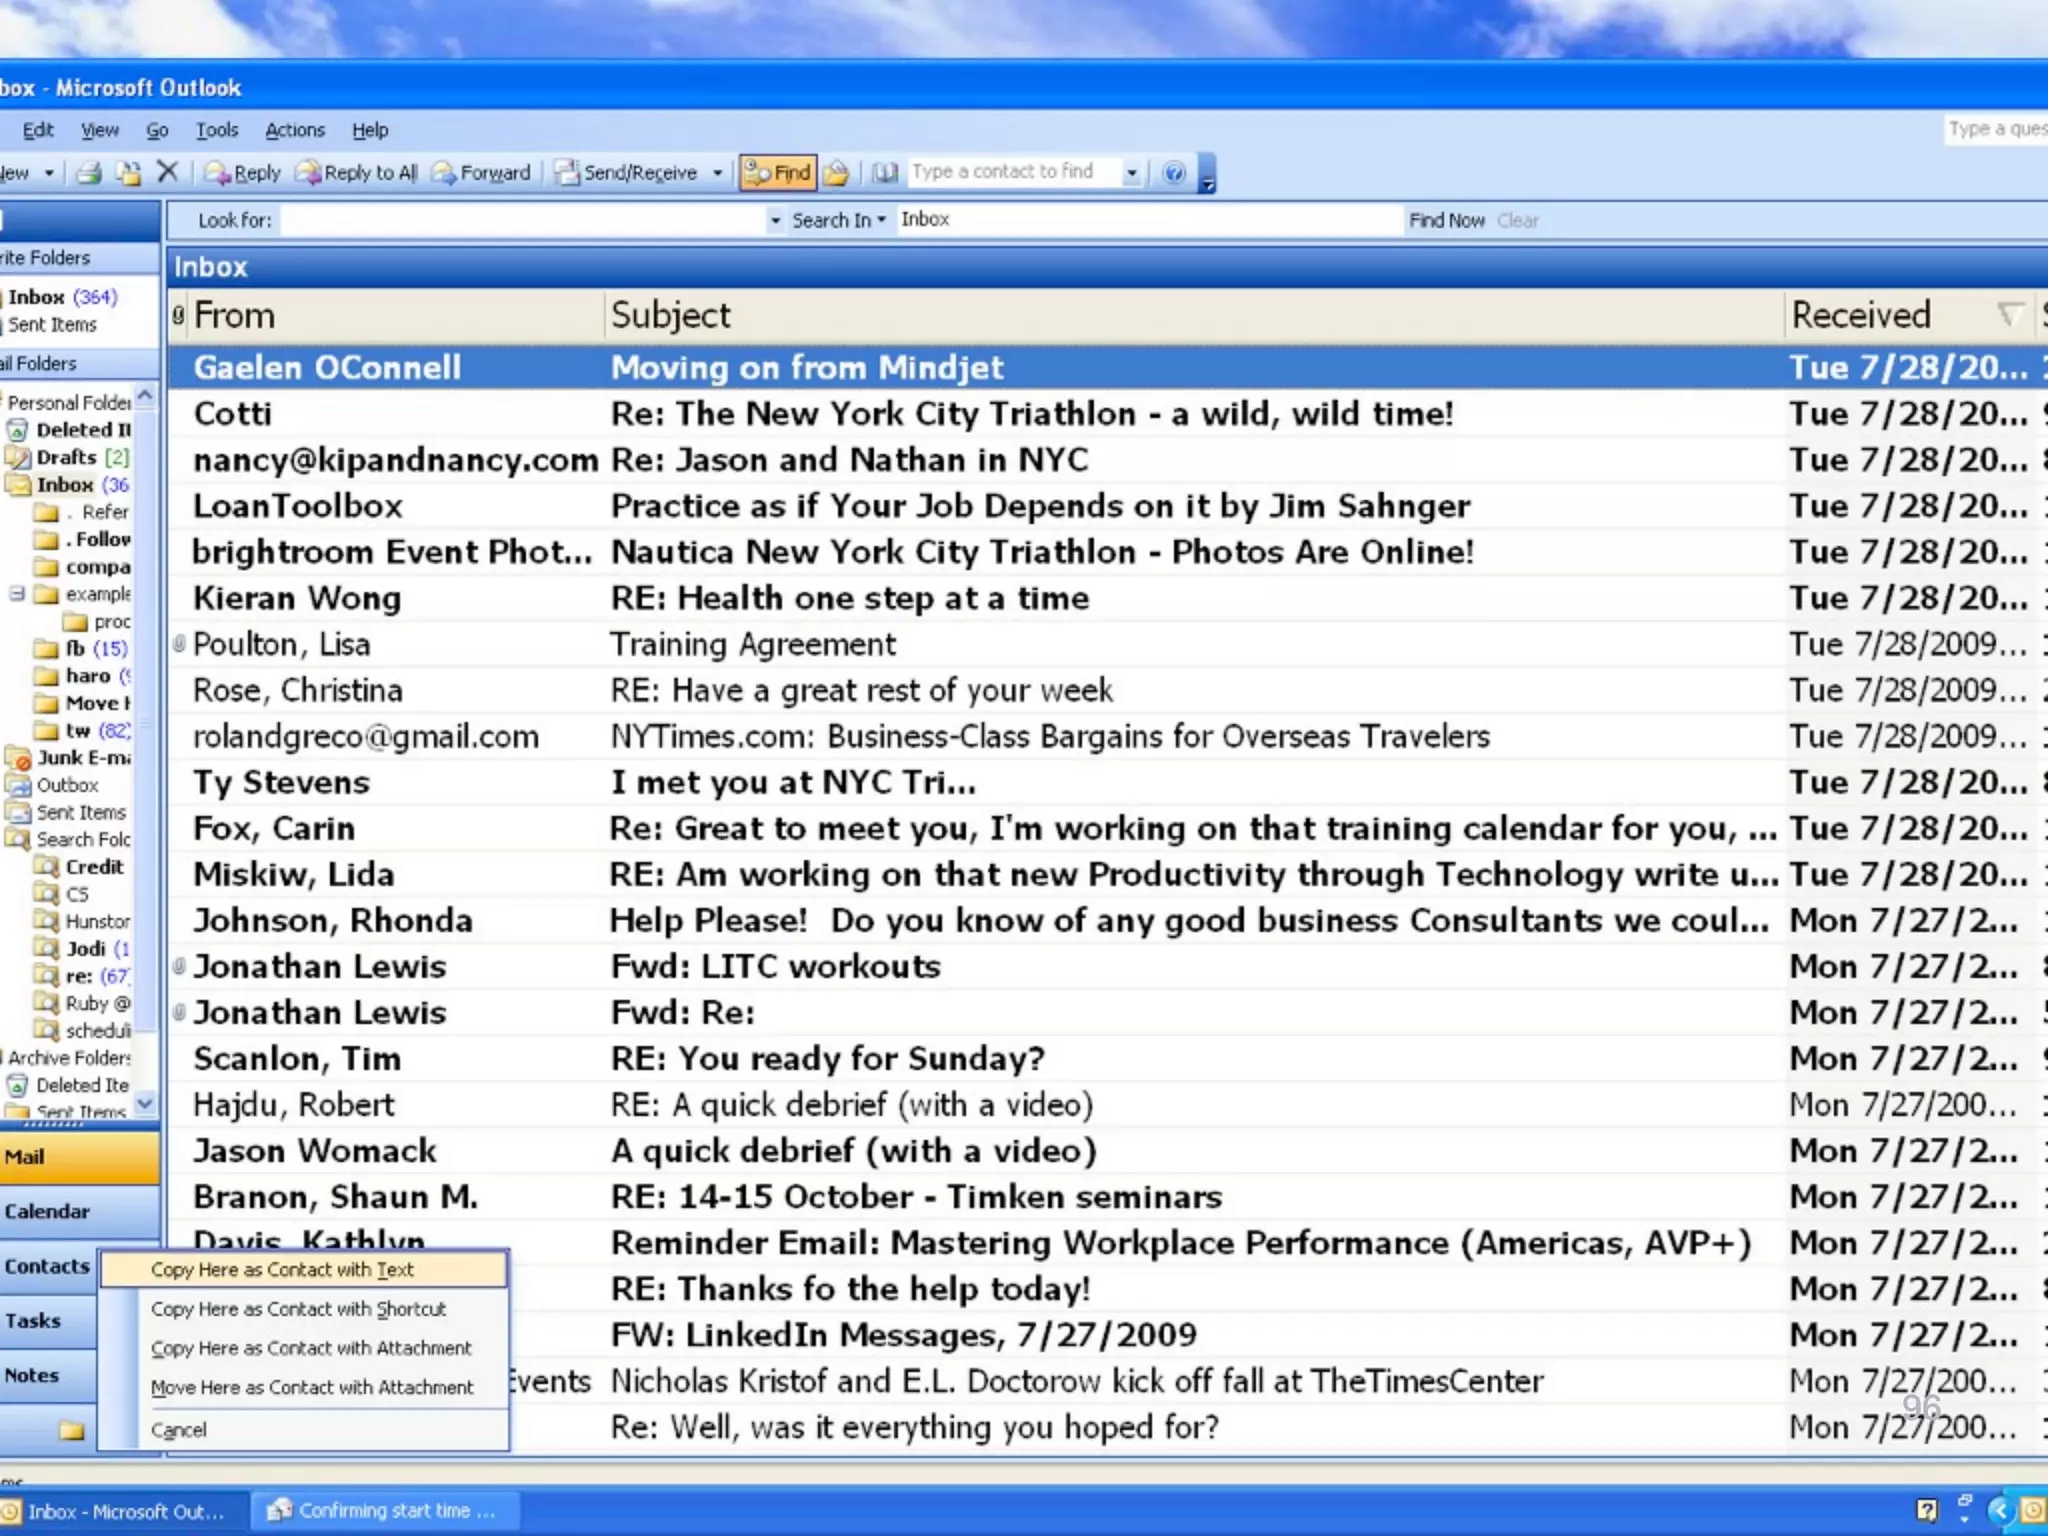This screenshot has height=1536, width=2048.
Task: Click the Forward toolbar button
Action: (x=481, y=173)
